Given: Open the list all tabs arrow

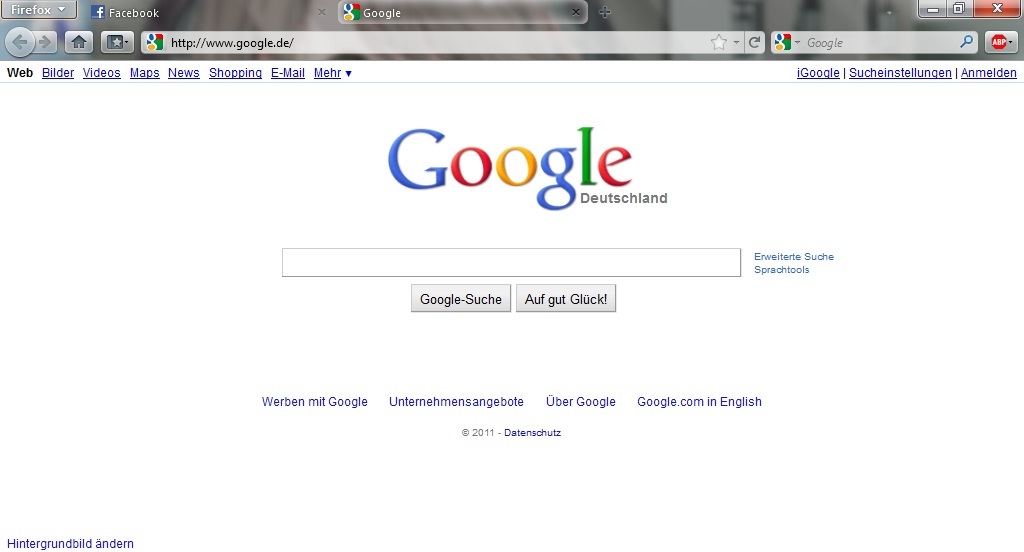Looking at the screenshot, I should click(x=889, y=12).
